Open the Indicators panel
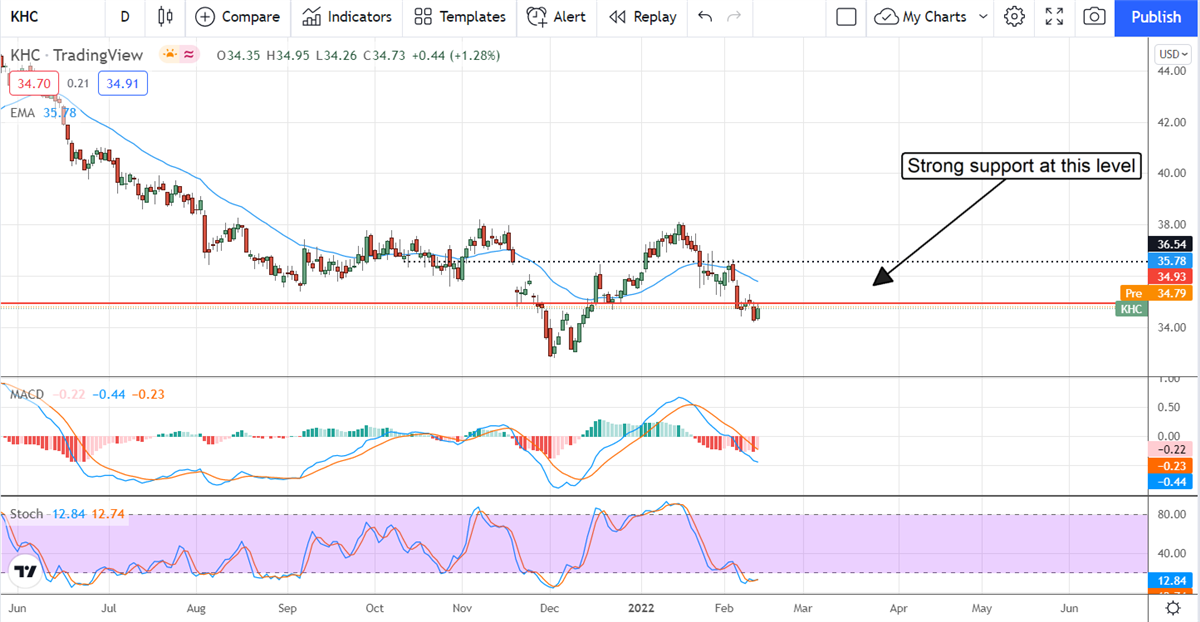Viewport: 1200px width, 622px height. point(347,17)
